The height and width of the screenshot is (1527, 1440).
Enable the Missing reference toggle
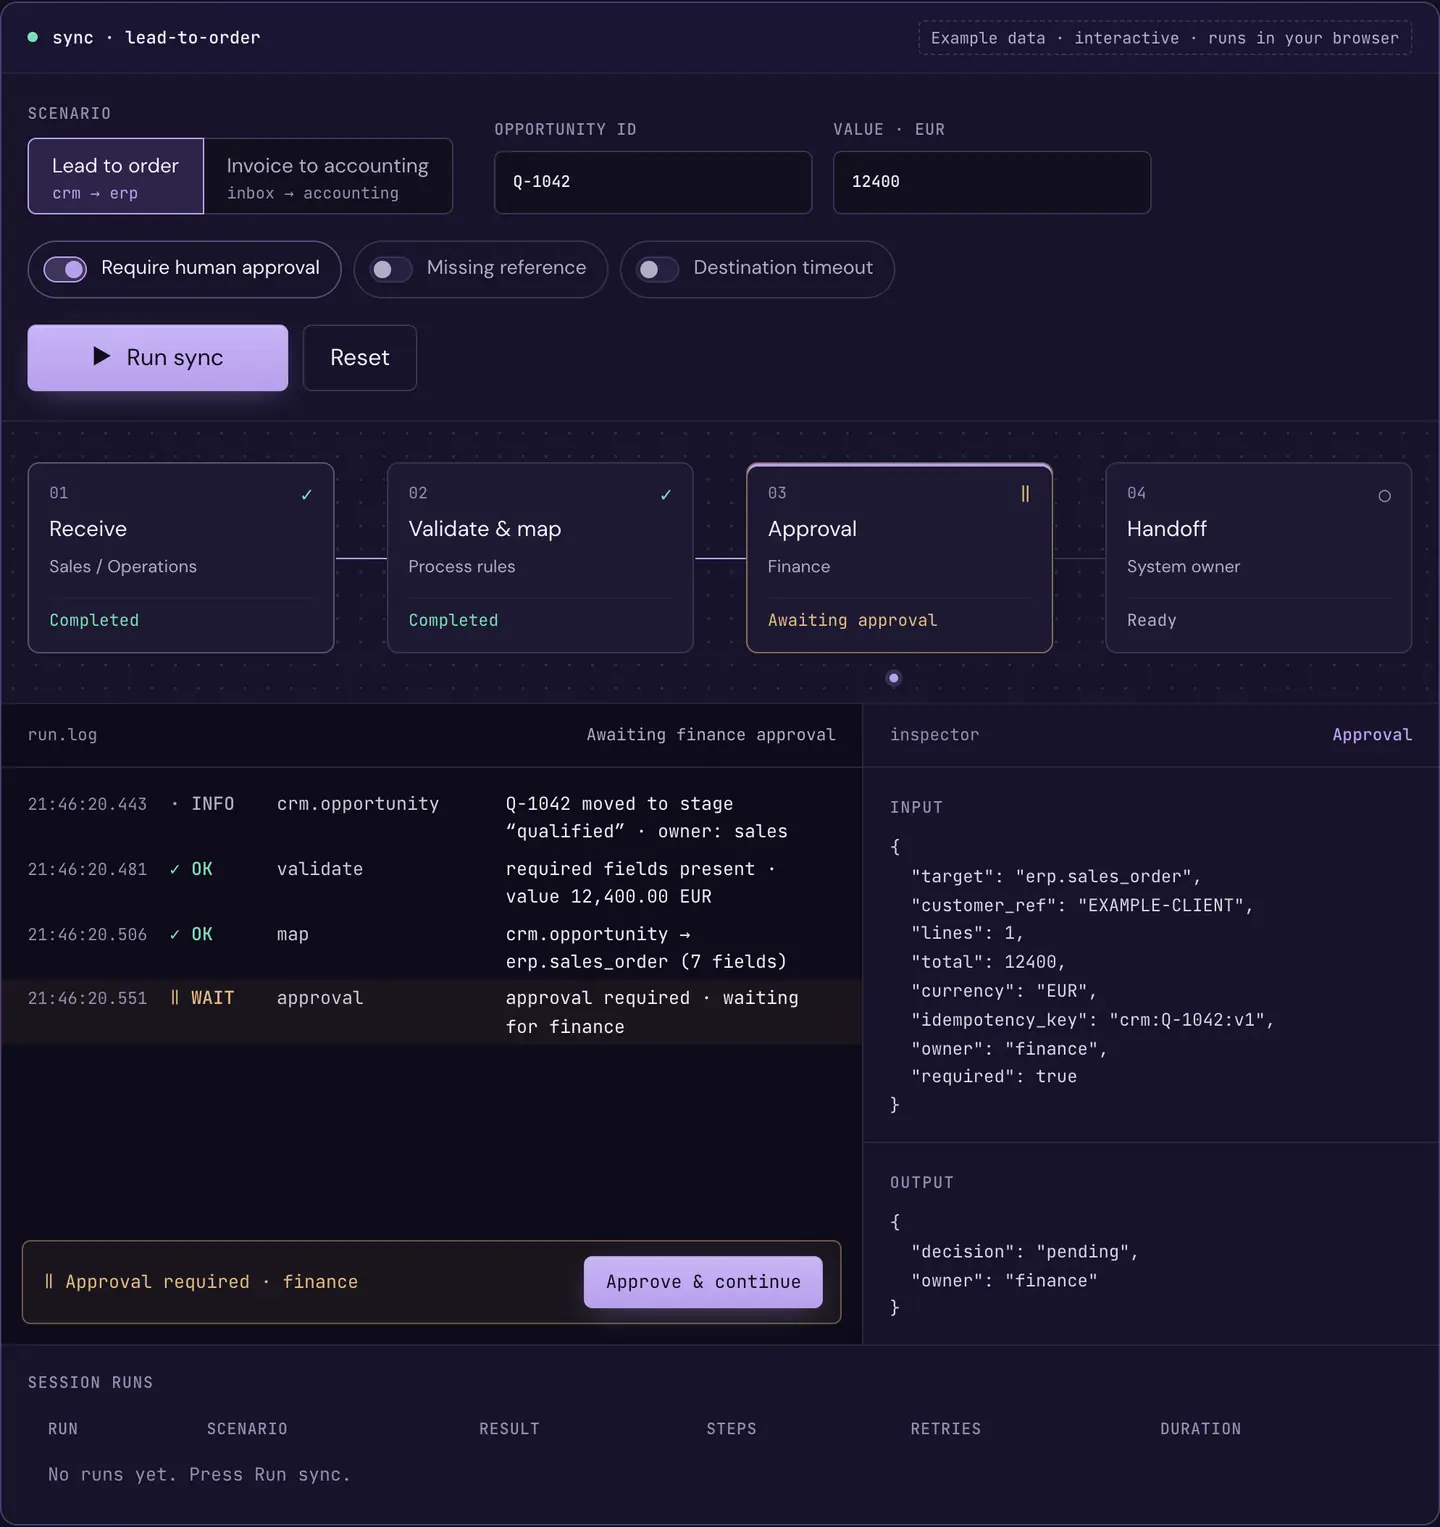tap(391, 269)
